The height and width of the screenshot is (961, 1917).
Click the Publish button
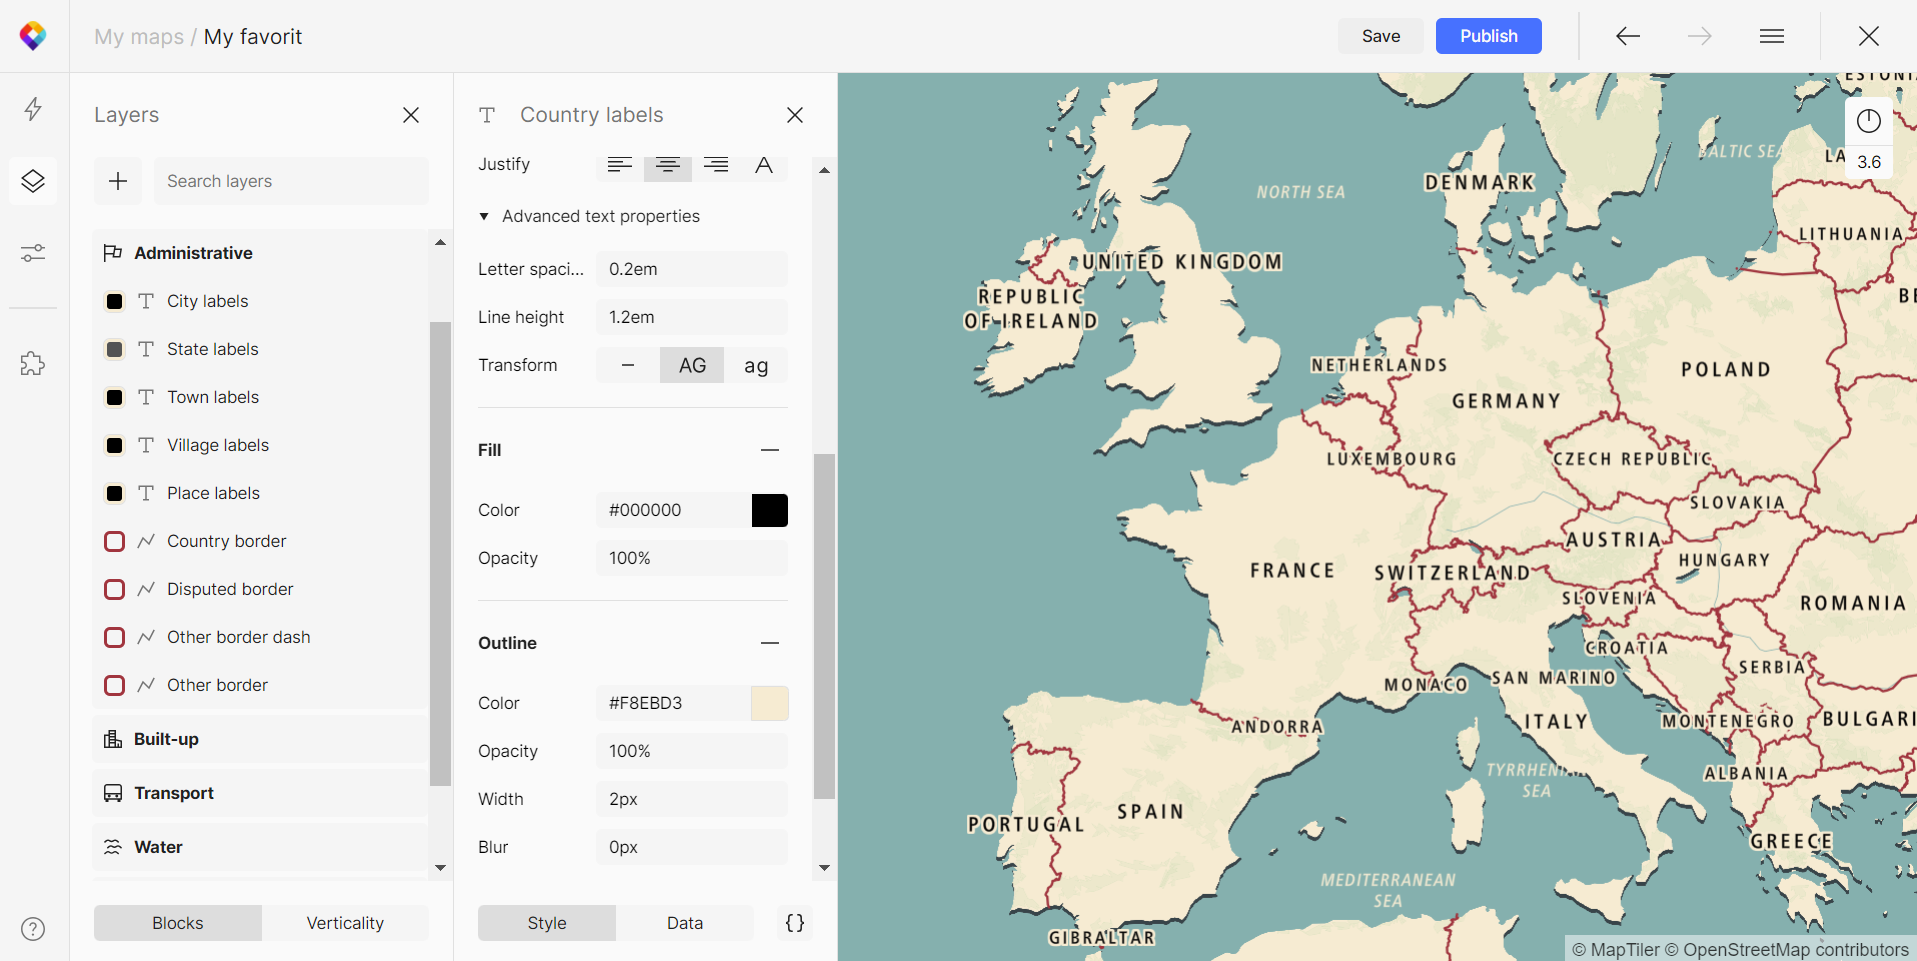coord(1488,36)
